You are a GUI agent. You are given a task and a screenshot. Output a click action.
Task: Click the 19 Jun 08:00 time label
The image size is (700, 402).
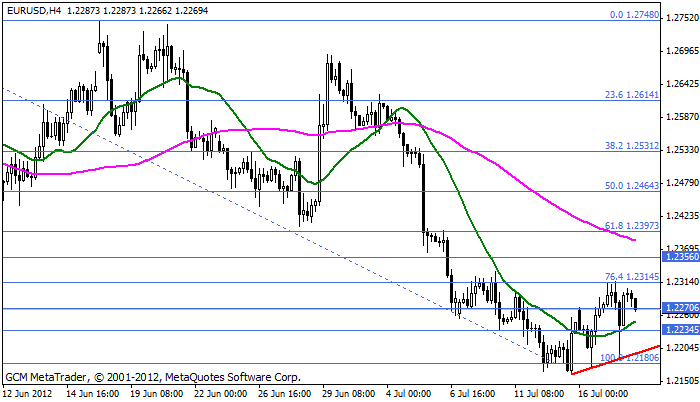coord(157,394)
